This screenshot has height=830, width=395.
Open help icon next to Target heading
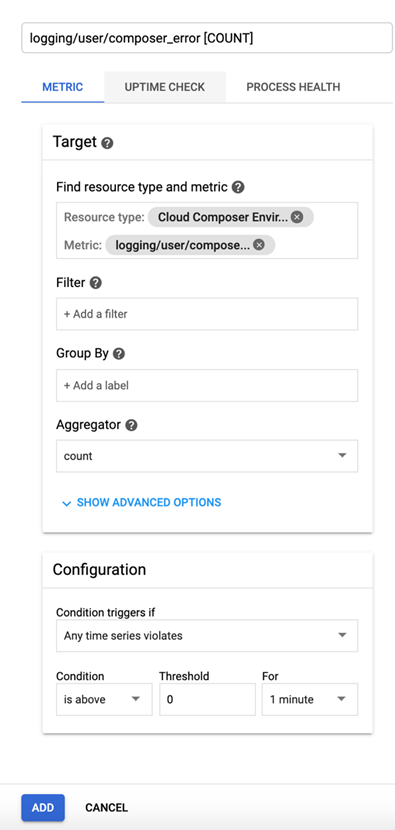pyautogui.click(x=107, y=143)
